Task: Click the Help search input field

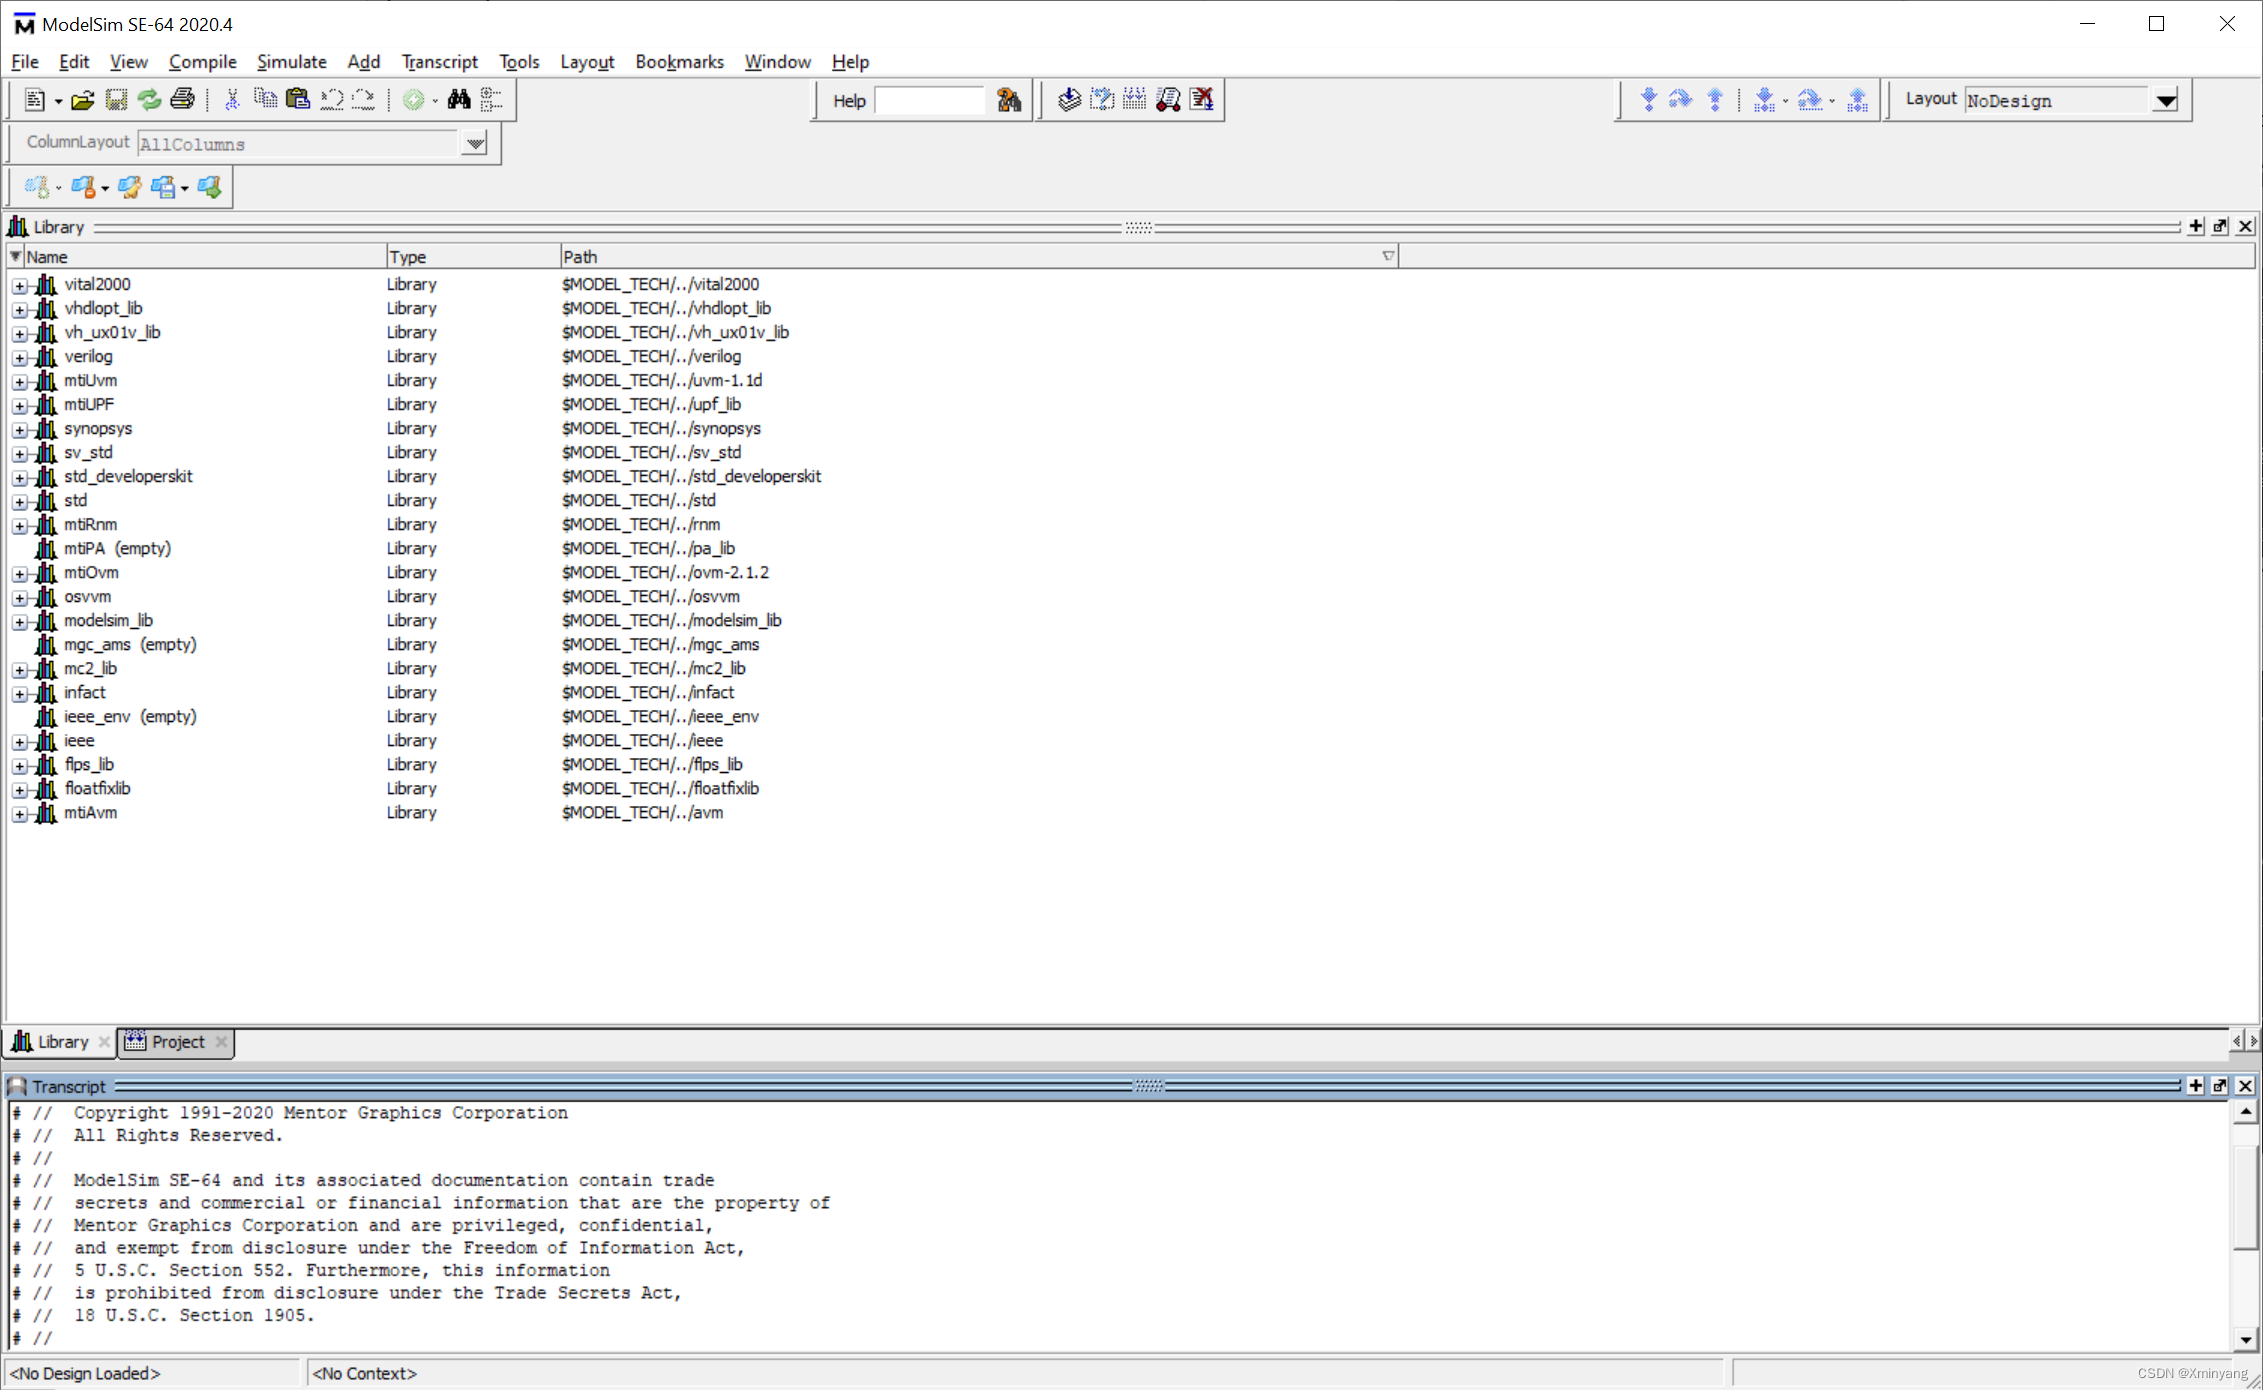Action: 930,100
